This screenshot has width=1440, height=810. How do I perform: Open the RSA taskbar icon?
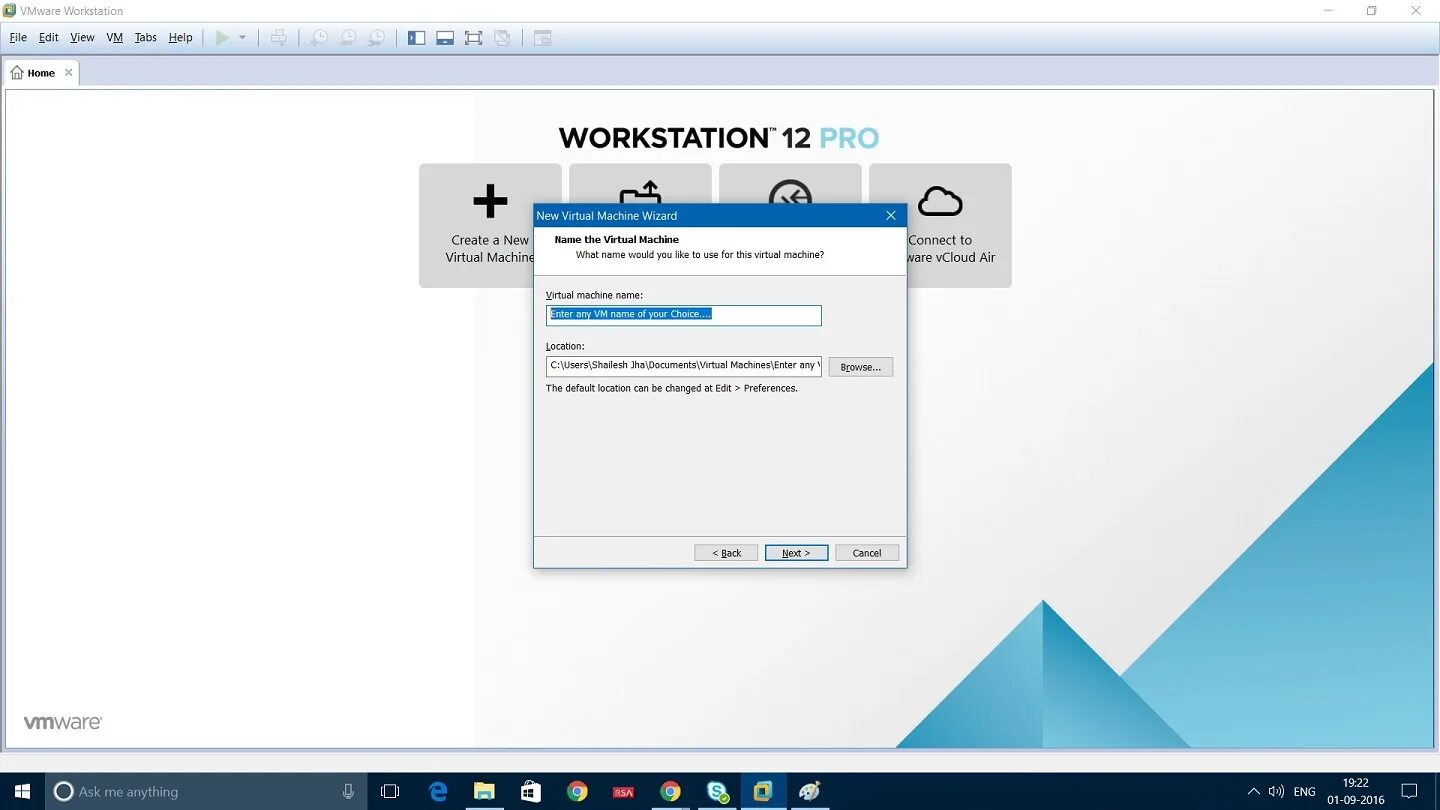[624, 791]
